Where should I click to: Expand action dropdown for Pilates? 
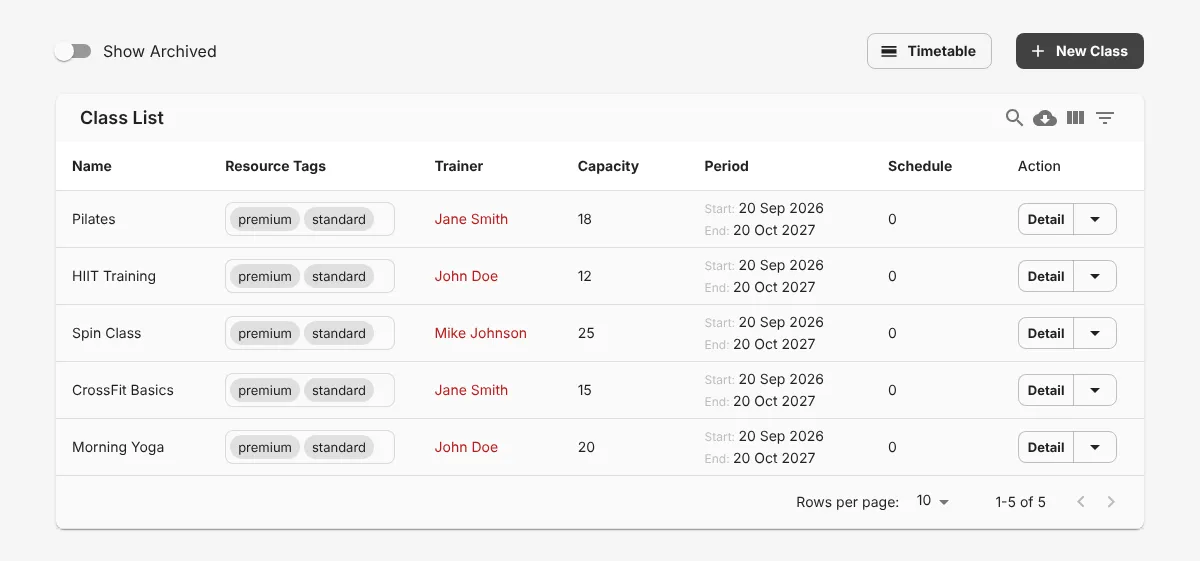[x=1095, y=219]
